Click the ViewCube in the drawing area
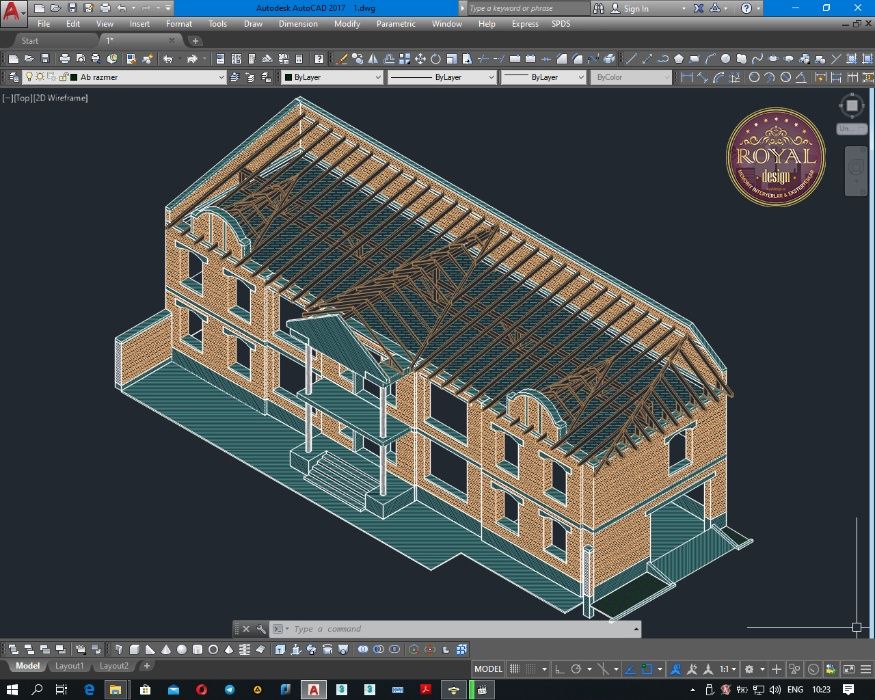This screenshot has height=700, width=875. pos(851,105)
